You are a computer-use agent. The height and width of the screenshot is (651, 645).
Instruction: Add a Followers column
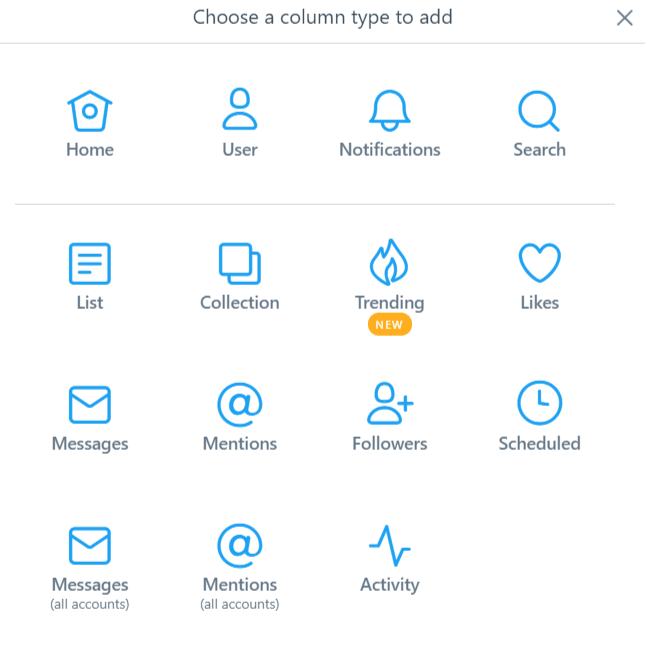tap(390, 405)
